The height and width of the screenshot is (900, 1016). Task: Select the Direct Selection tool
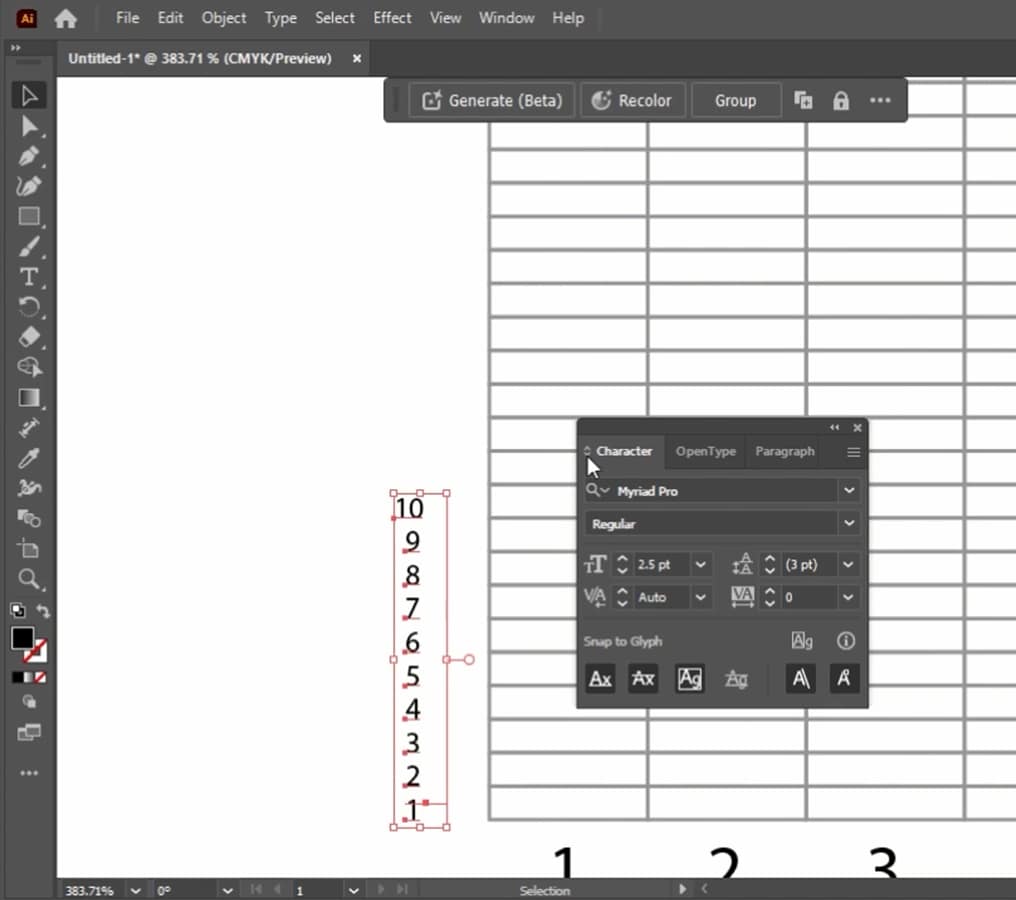pos(29,126)
